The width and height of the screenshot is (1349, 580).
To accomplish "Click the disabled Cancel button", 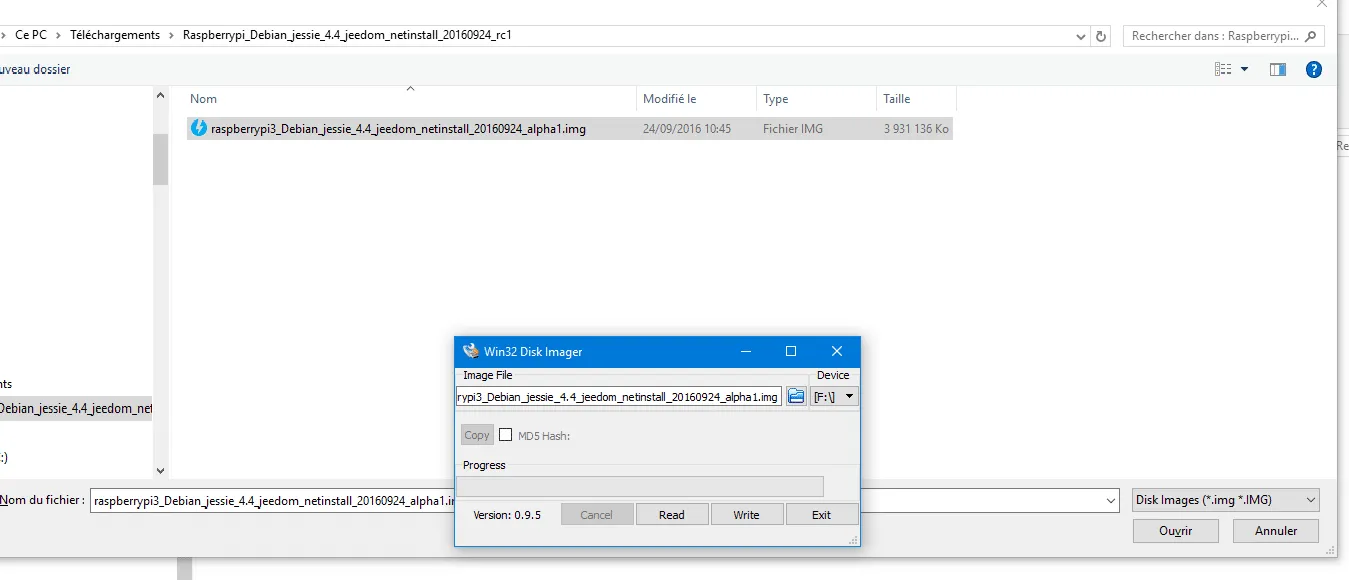I will (x=597, y=515).
